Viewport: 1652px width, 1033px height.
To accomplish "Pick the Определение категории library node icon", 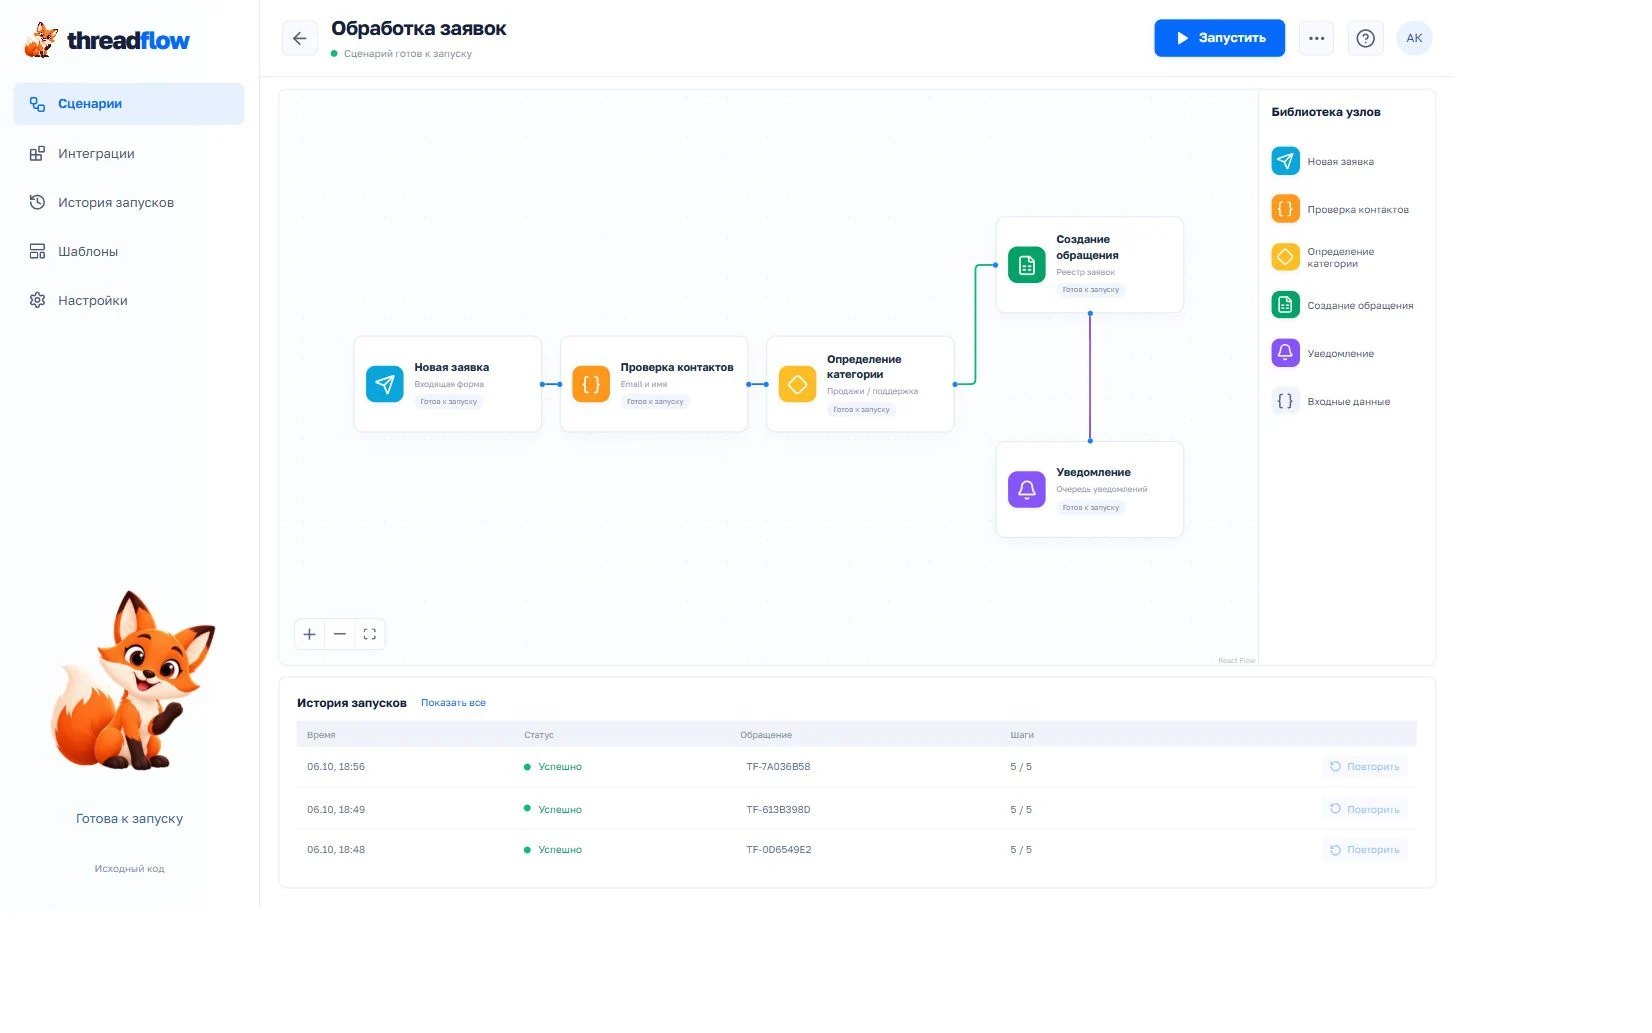I will pyautogui.click(x=1285, y=257).
